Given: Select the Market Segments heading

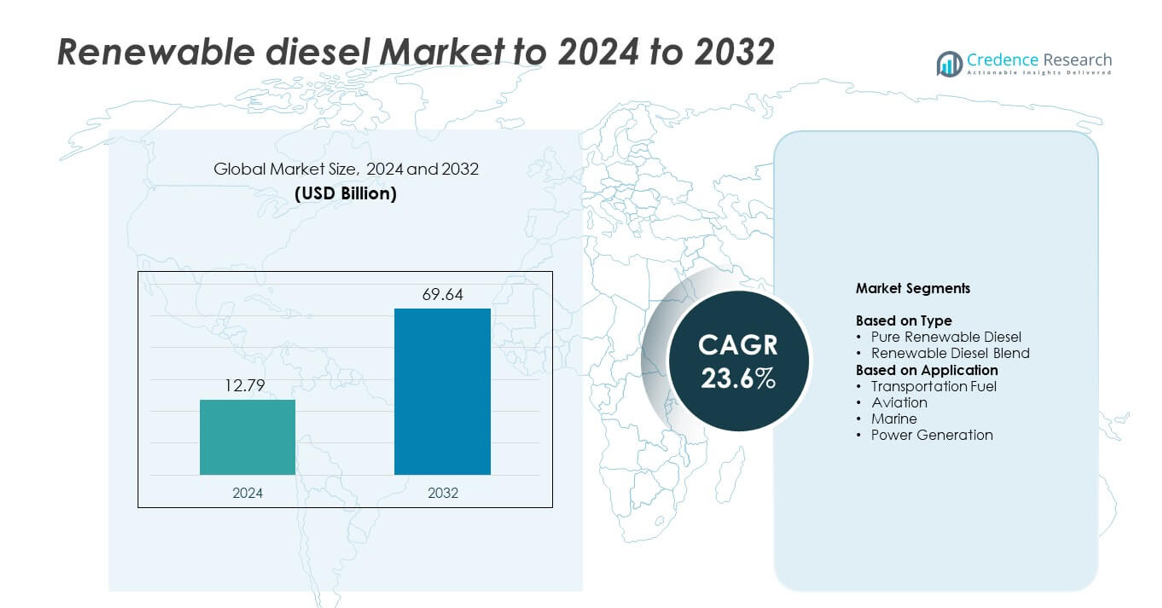Looking at the screenshot, I should (x=912, y=288).
